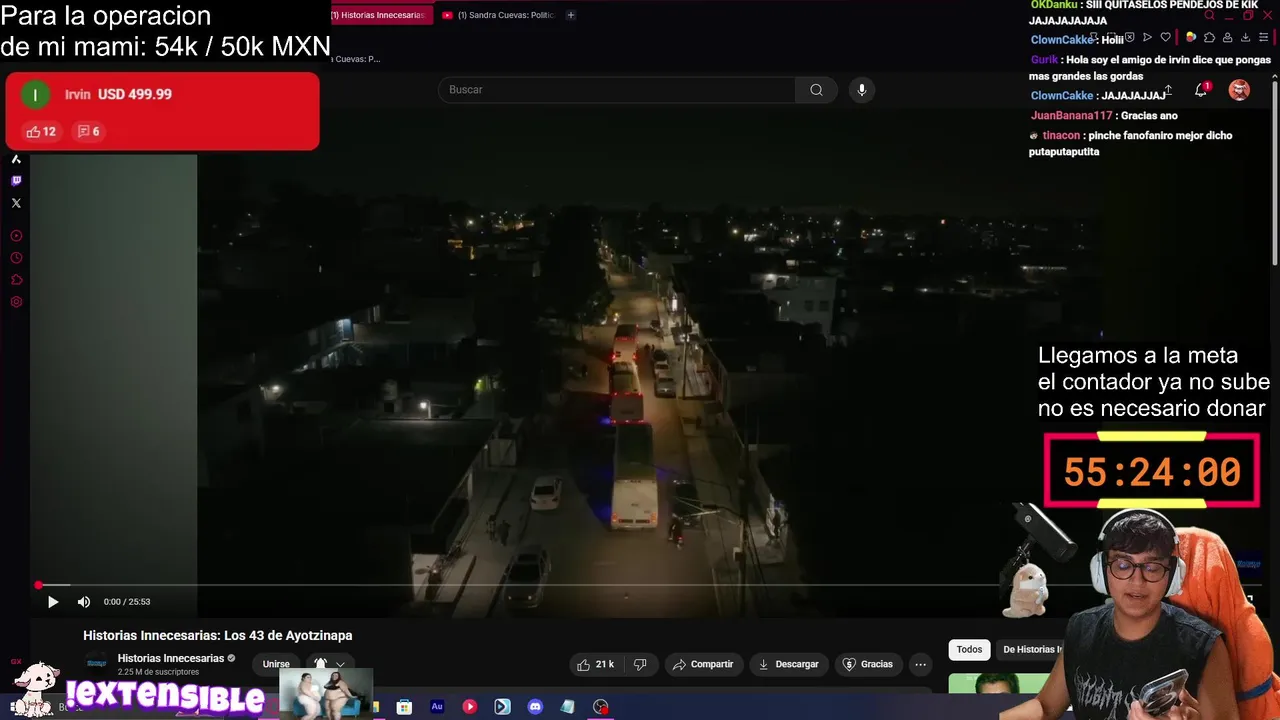Switch to Sandra Cuevas browser tab
Image resolution: width=1280 pixels, height=720 pixels.
pyautogui.click(x=498, y=15)
